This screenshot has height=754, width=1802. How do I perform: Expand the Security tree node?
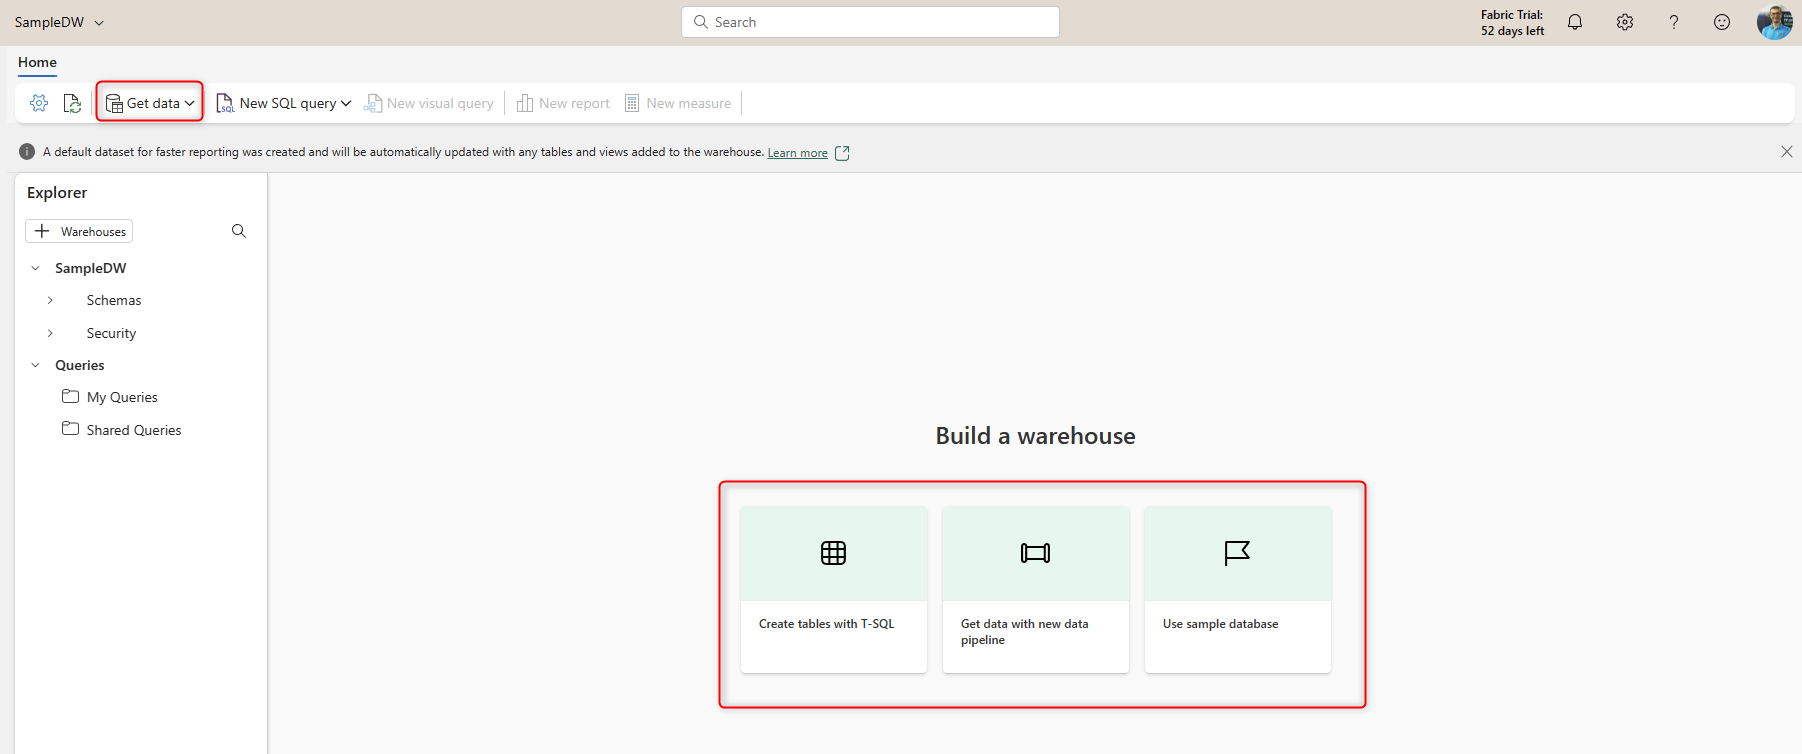[x=50, y=333]
